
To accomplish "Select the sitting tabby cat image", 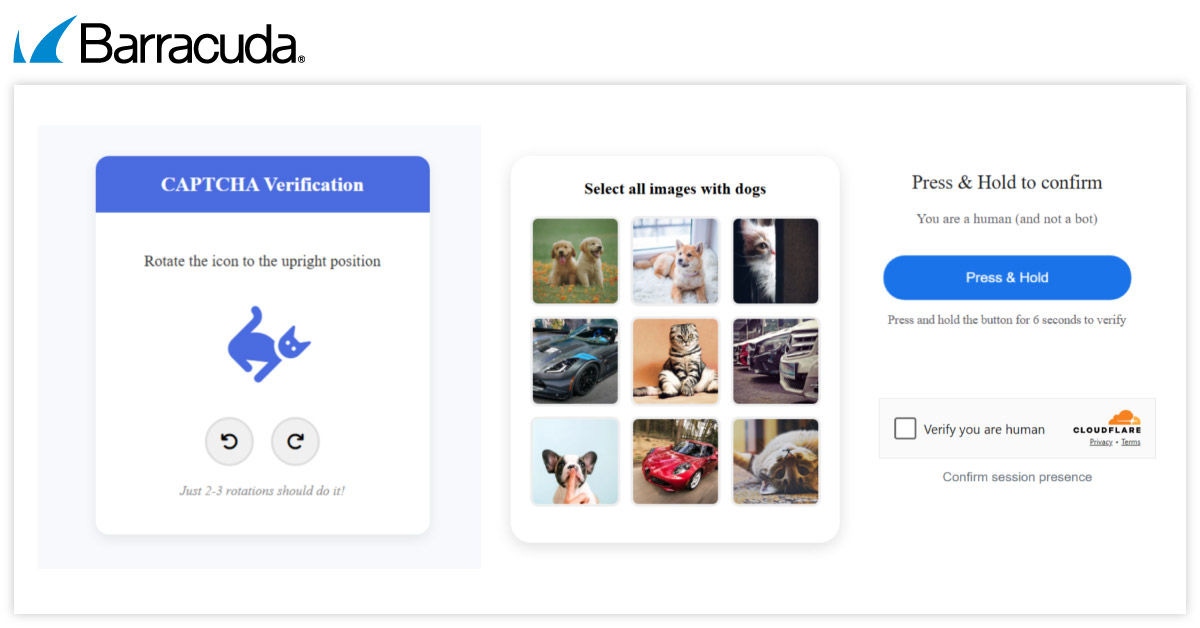I will coord(675,361).
